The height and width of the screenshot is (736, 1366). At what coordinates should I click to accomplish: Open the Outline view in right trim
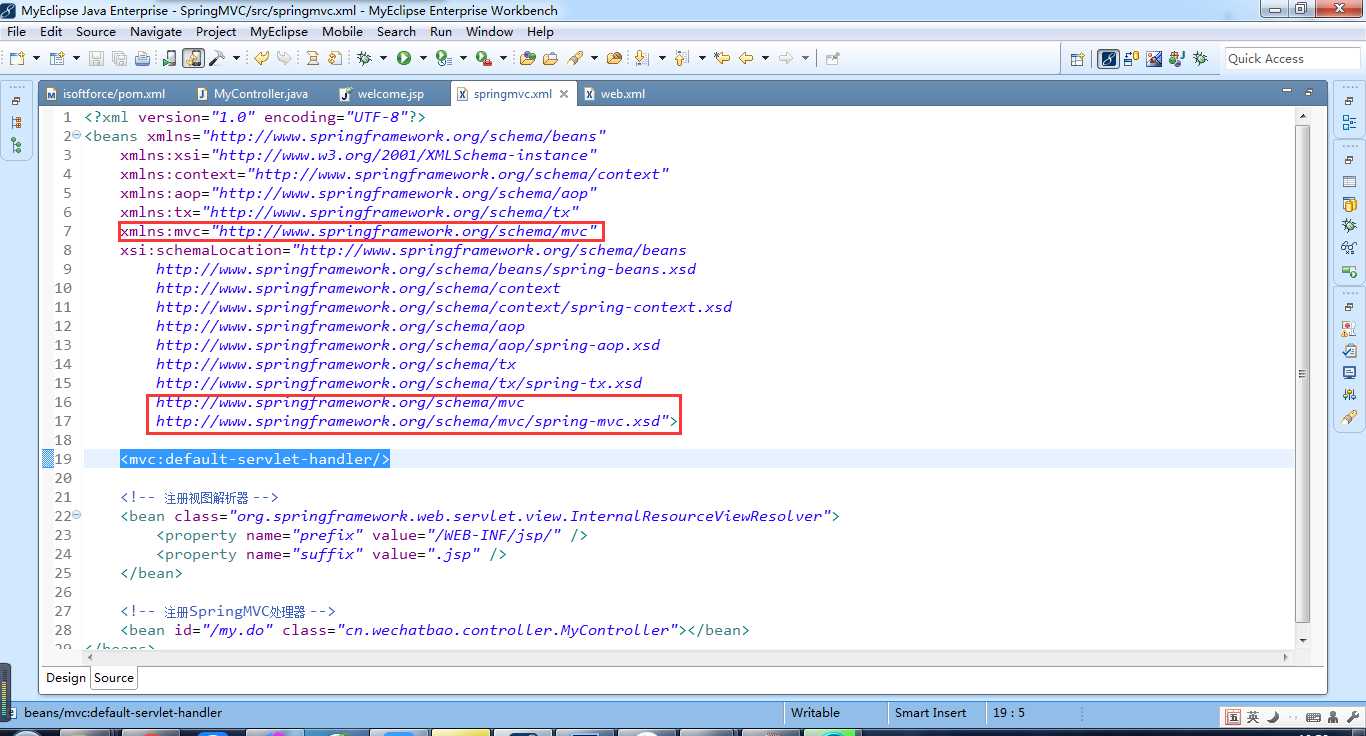1349,123
